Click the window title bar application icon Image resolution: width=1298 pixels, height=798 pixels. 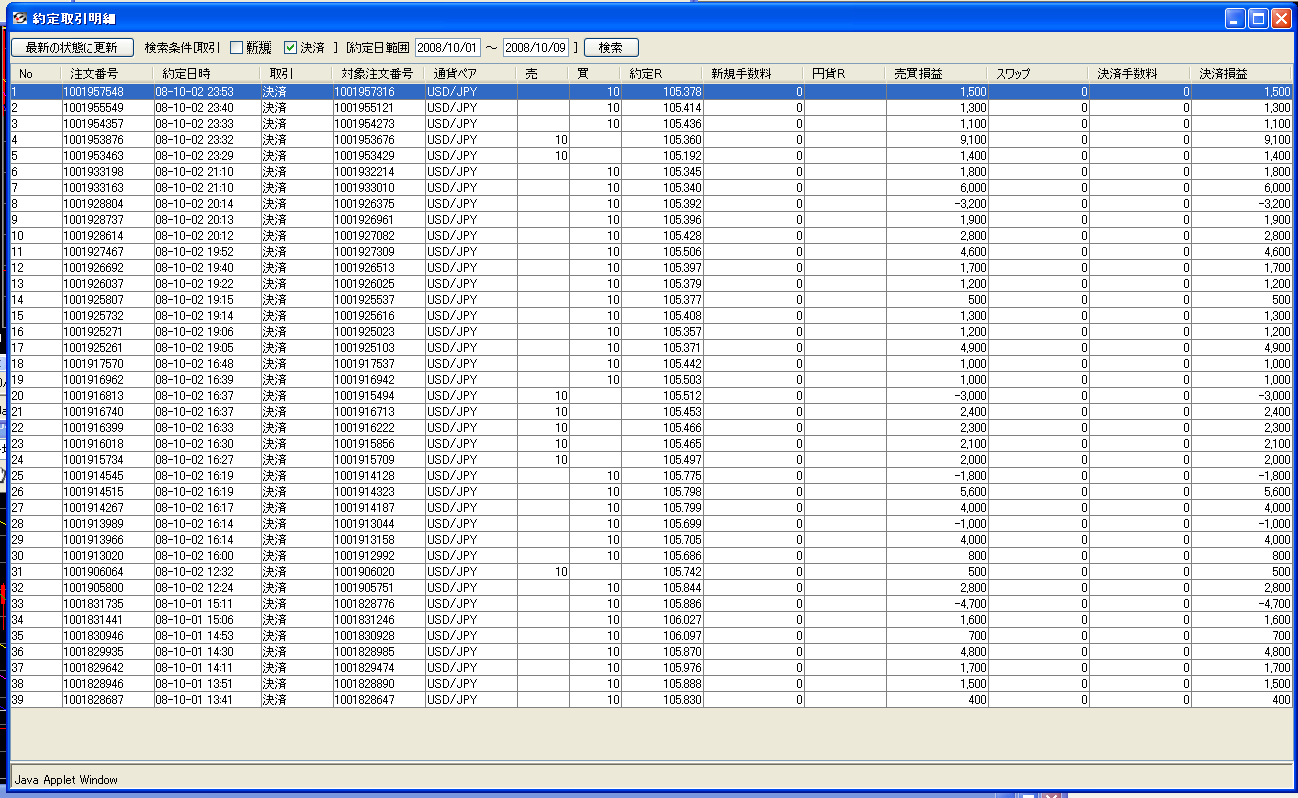tap(18, 17)
